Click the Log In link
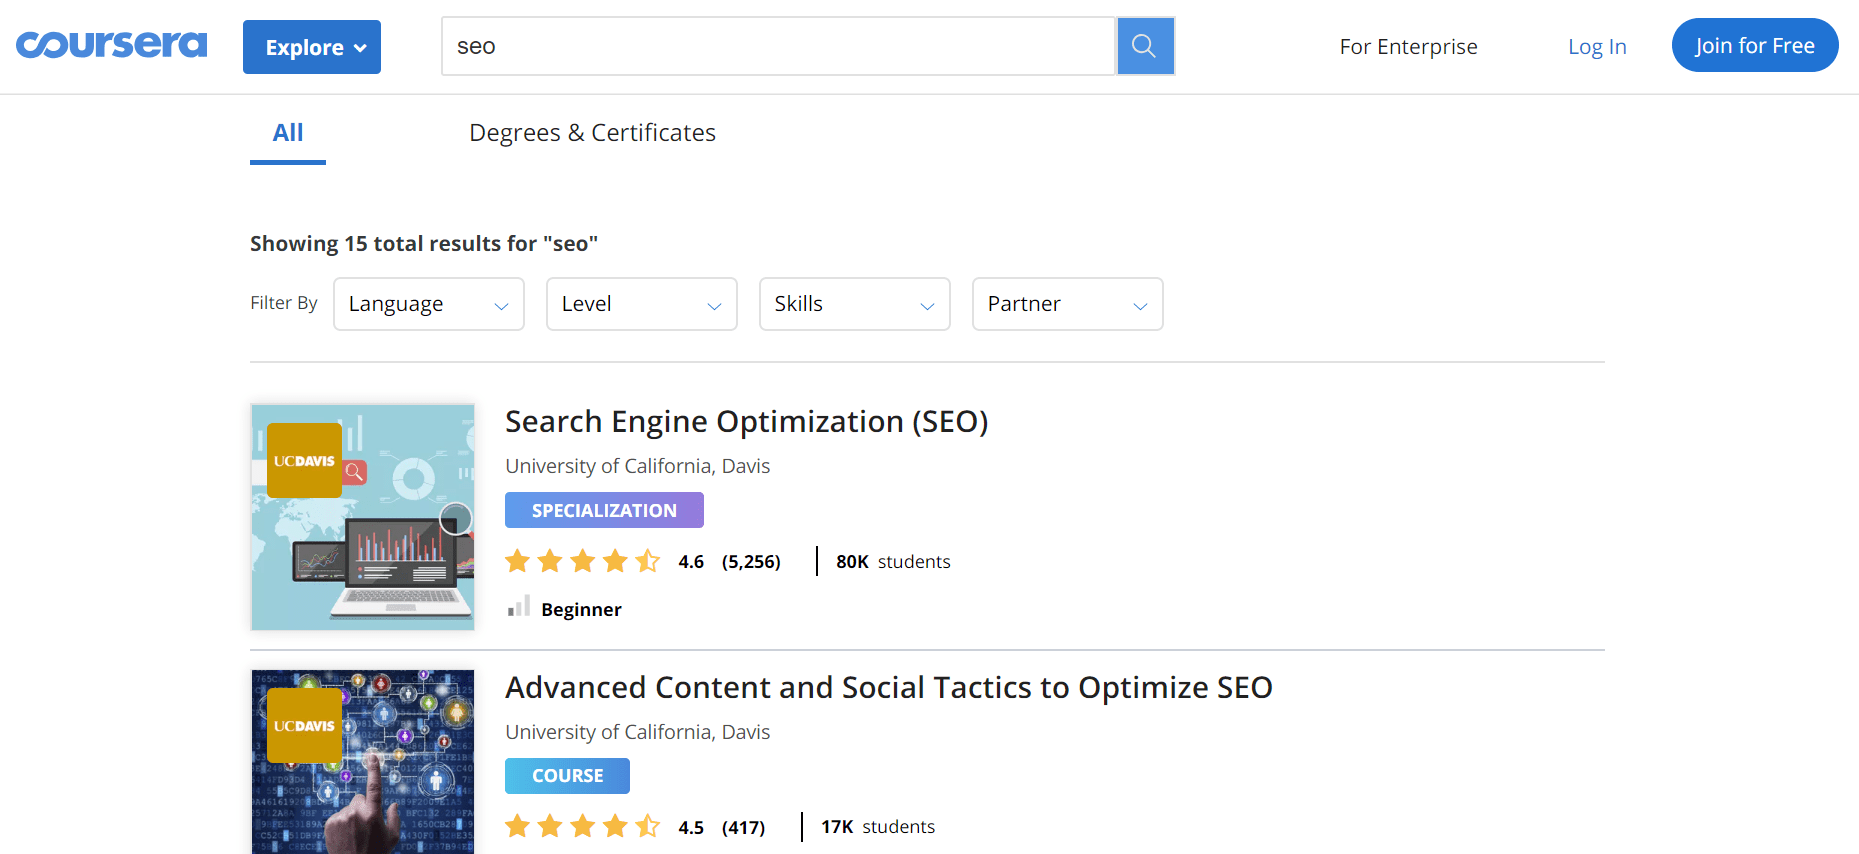1859x854 pixels. click(x=1596, y=47)
